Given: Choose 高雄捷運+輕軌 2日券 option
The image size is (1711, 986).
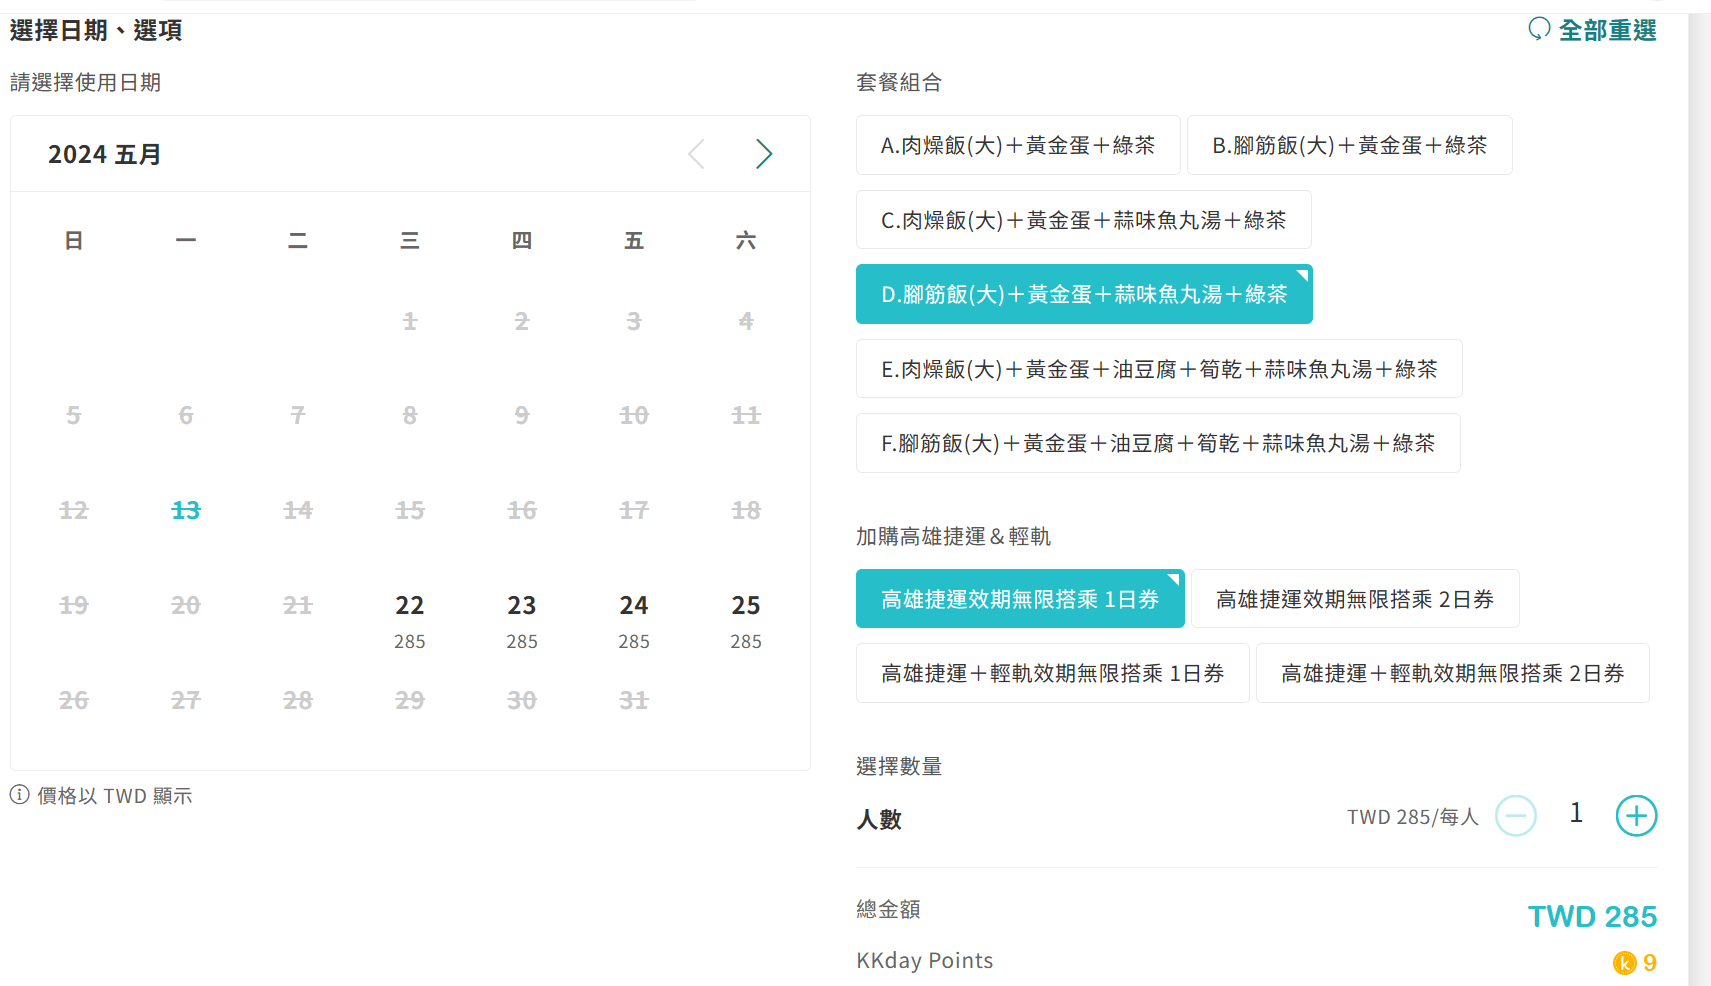Looking at the screenshot, I should 1452,673.
